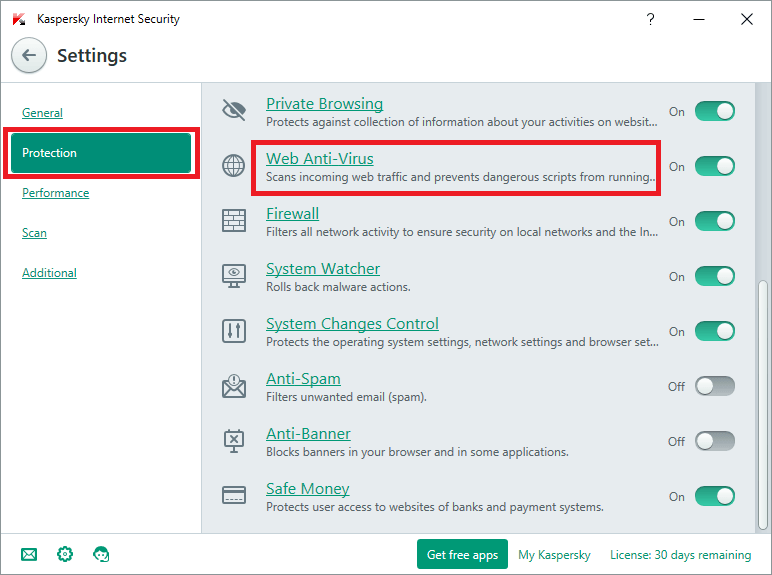Disable the Firewall toggle
Screen dimensions: 772x575
tap(714, 221)
